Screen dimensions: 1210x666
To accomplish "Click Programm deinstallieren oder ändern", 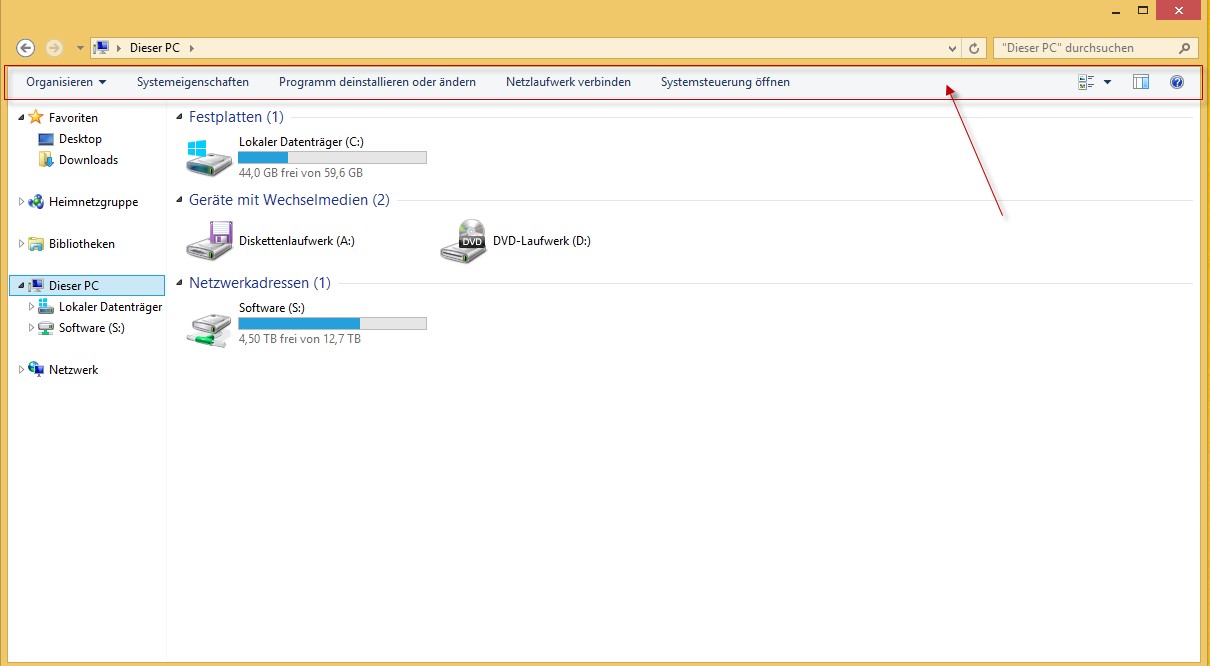I will (377, 82).
